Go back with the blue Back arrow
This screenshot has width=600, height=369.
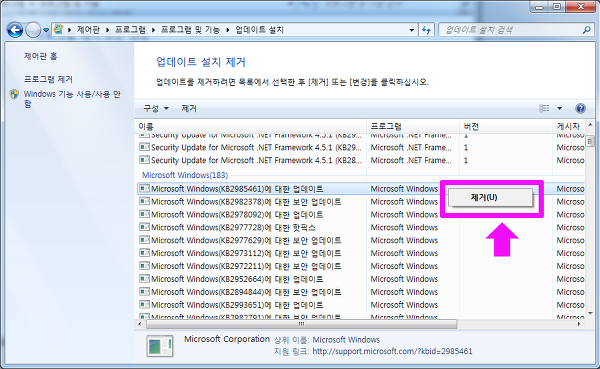coord(15,30)
